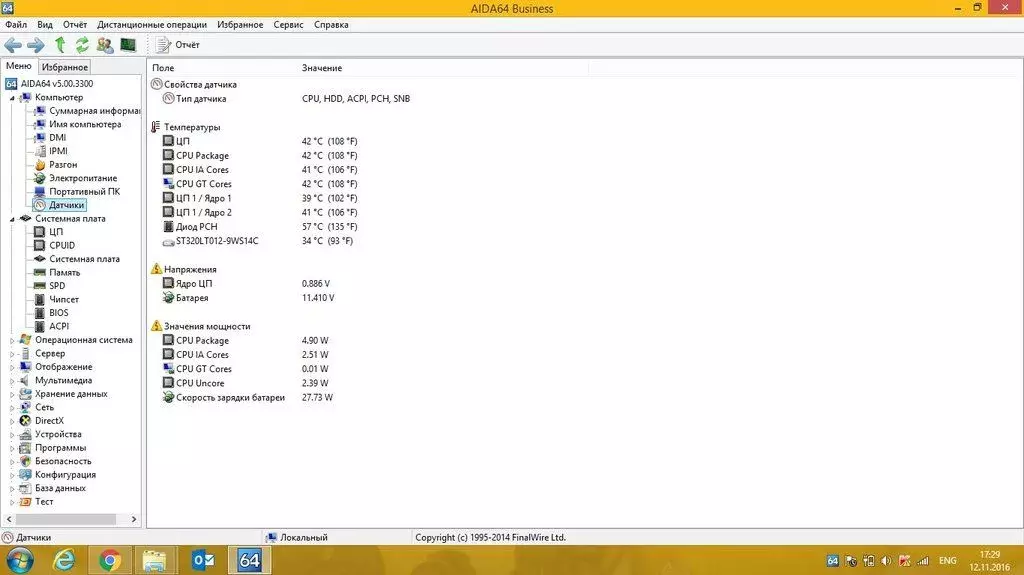Click the ЦП chip icon under Системная плата
The image size is (1024, 575).
[40, 232]
